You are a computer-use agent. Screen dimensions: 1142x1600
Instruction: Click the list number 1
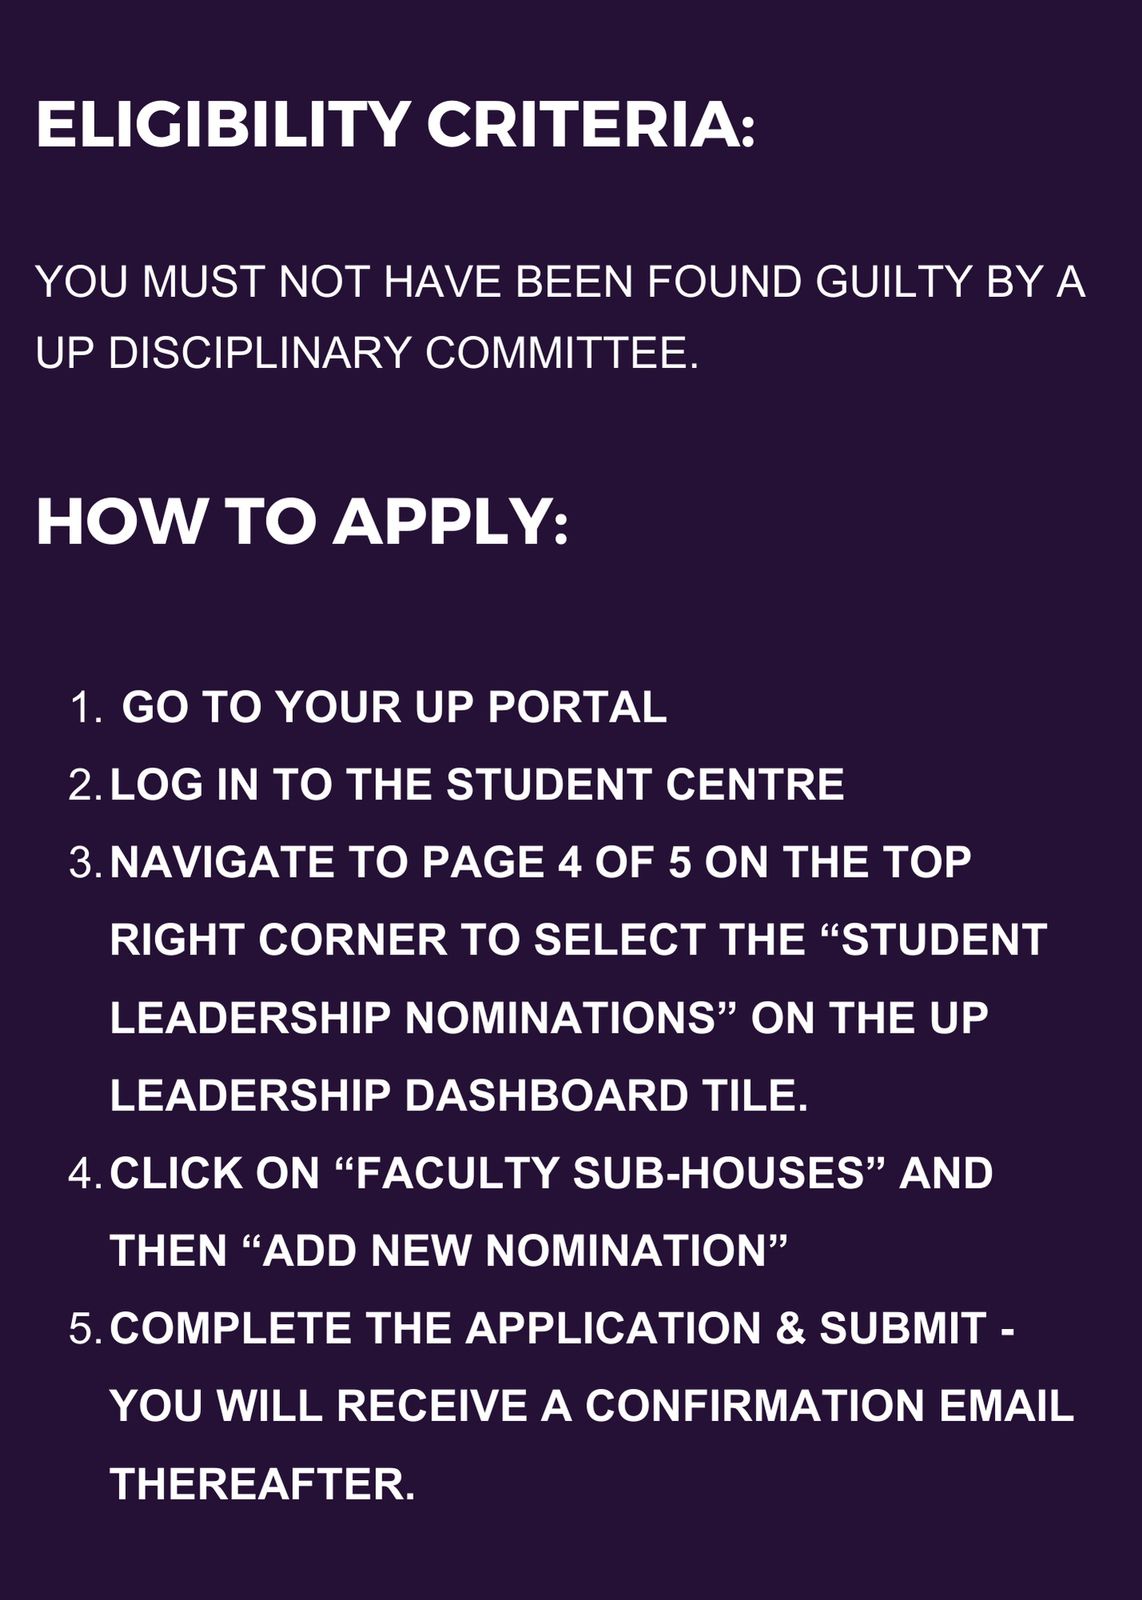click(x=86, y=708)
